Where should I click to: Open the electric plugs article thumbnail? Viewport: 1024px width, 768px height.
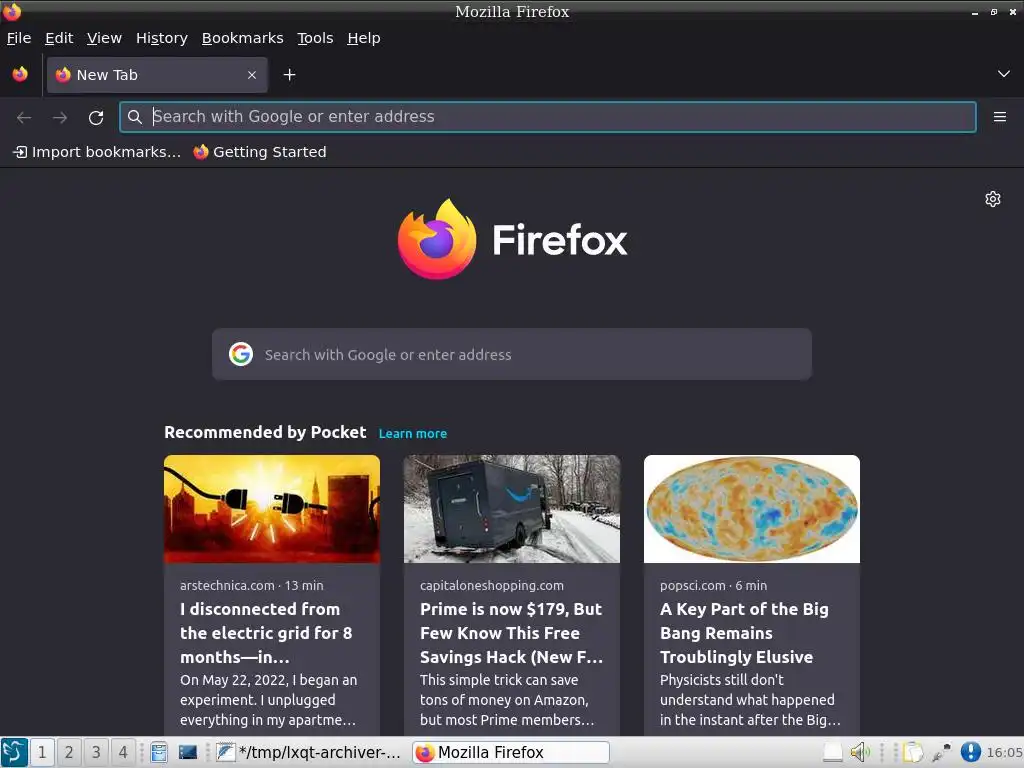pyautogui.click(x=272, y=509)
